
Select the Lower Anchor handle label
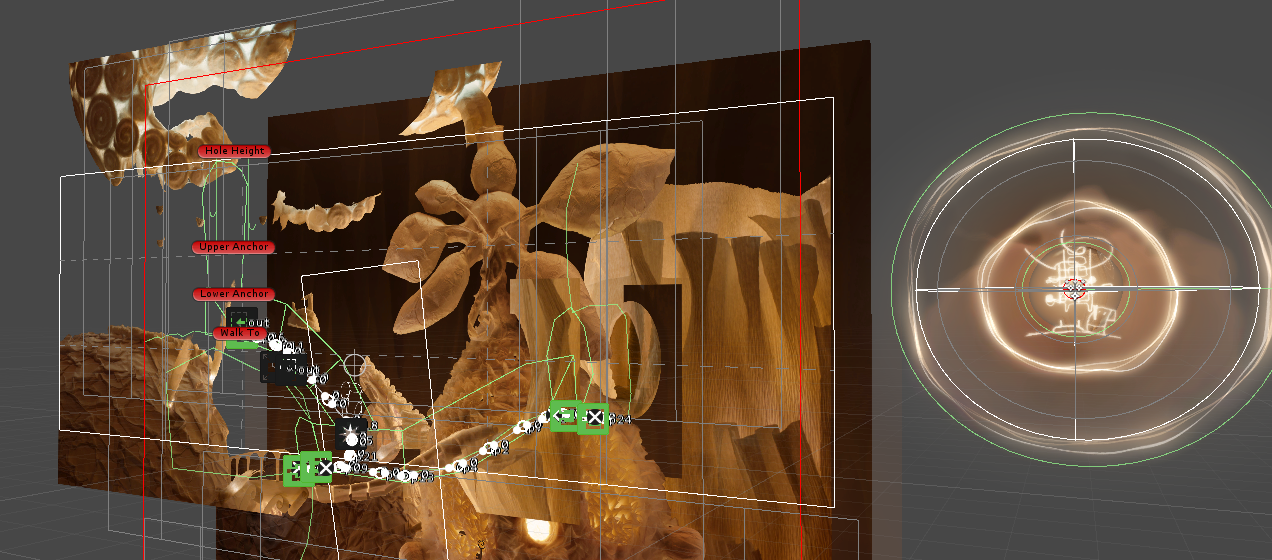tap(233, 294)
